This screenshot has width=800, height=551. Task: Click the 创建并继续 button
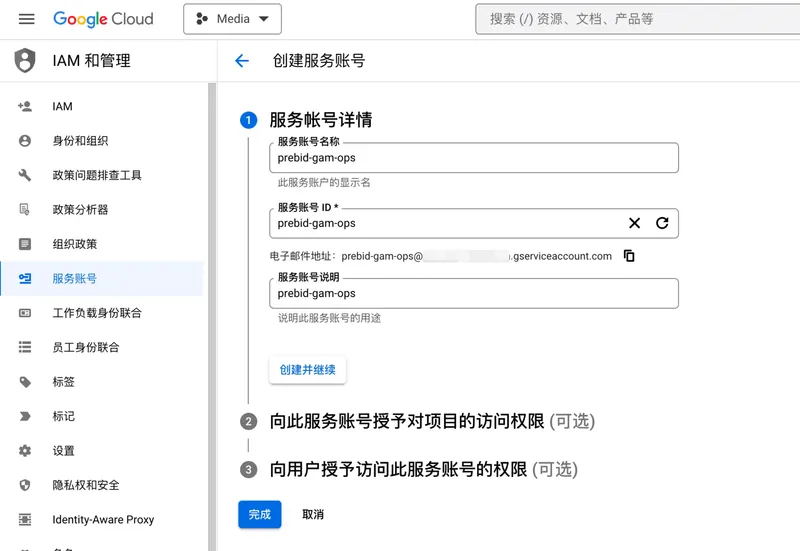(x=308, y=369)
